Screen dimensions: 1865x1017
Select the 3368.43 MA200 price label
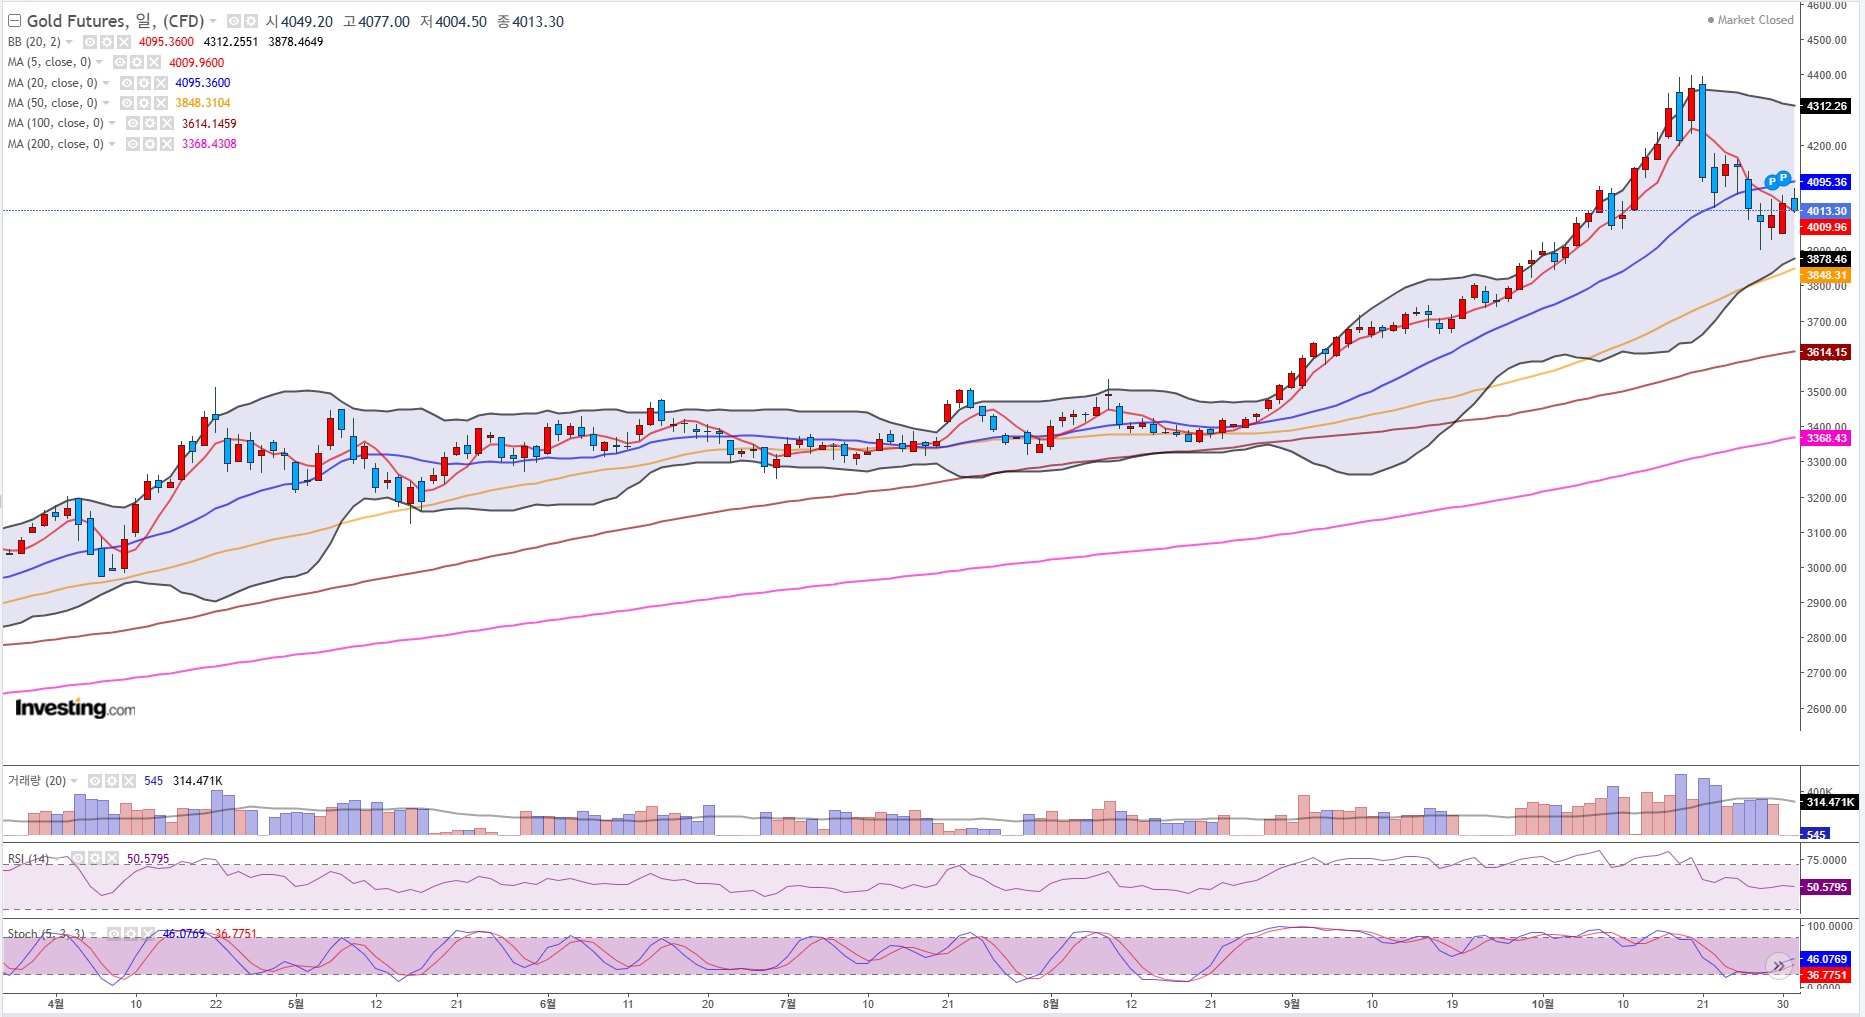pyautogui.click(x=1826, y=438)
